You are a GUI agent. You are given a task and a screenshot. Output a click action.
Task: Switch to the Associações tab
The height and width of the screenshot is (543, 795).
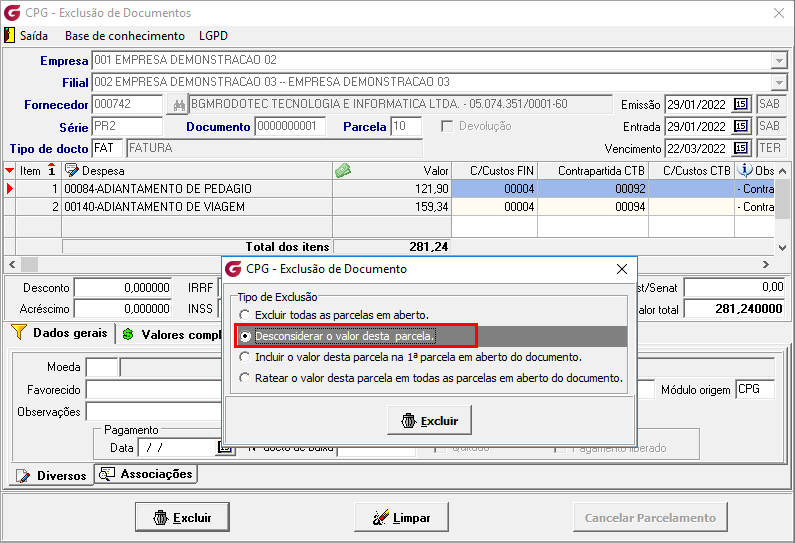[146, 474]
